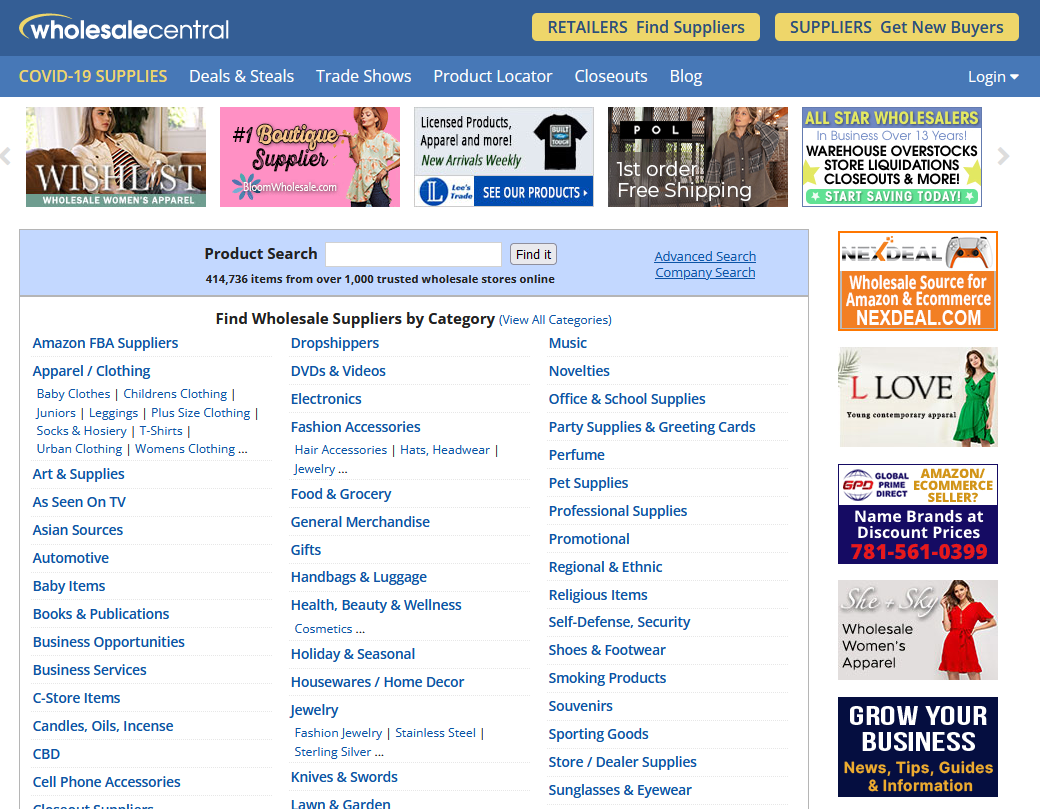The width and height of the screenshot is (1040, 809).
Task: Open the COVID-19 Supplies menu item
Action: tap(93, 76)
